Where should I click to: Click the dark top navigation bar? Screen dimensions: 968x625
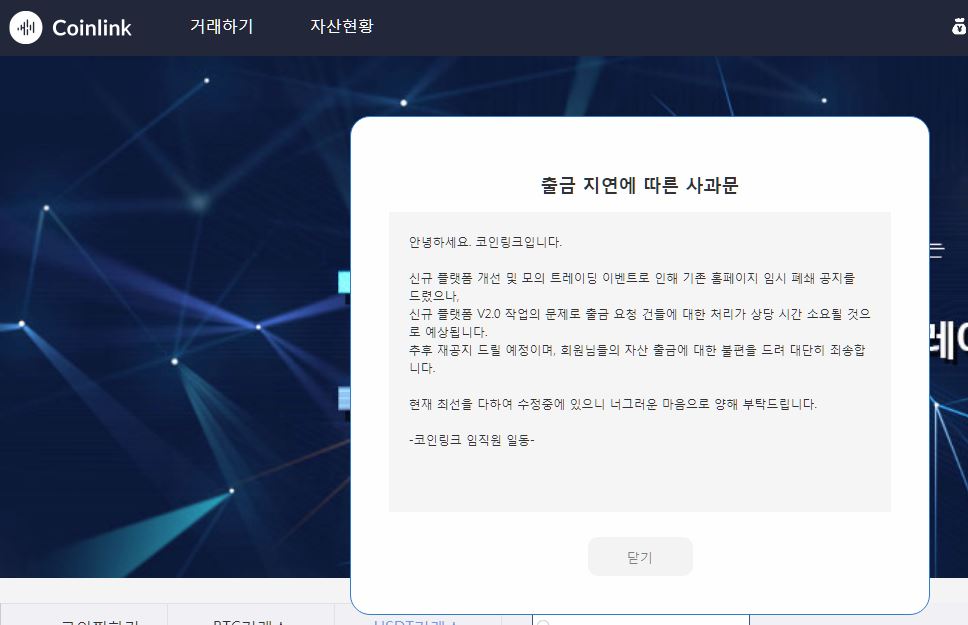click(x=600, y=28)
